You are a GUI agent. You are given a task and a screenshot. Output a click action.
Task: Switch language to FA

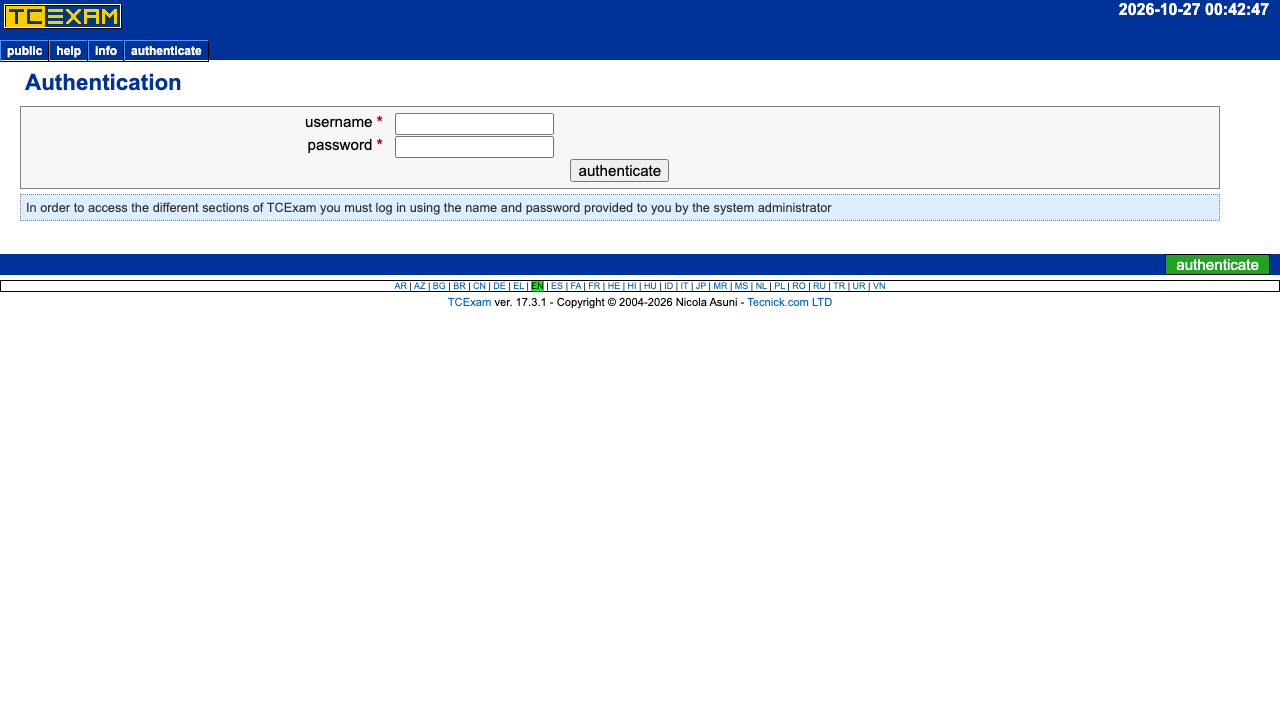click(x=576, y=286)
